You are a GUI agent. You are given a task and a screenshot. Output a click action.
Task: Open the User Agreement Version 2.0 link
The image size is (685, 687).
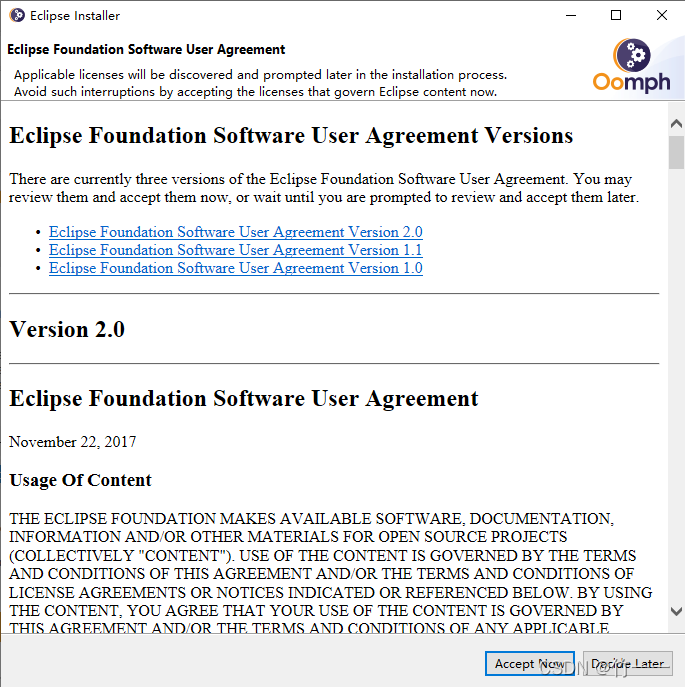pyautogui.click(x=236, y=232)
